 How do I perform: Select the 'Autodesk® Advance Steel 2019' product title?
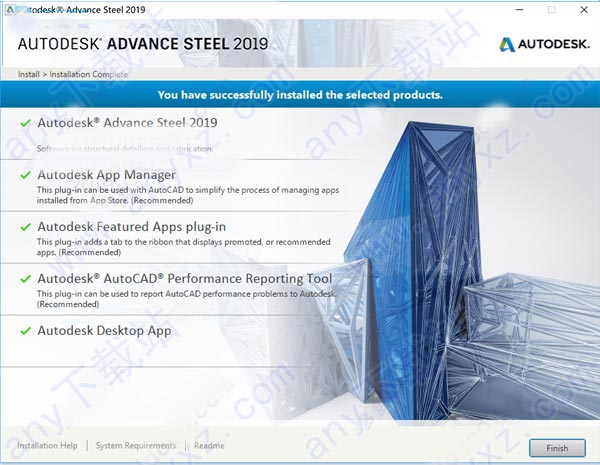127,122
